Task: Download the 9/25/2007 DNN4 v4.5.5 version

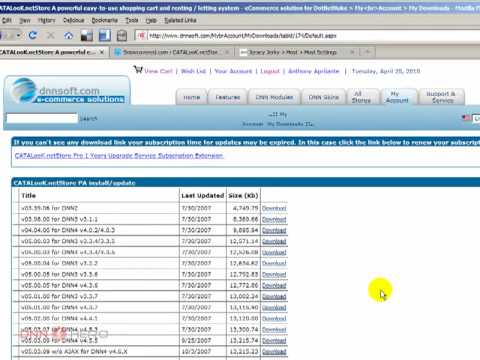Action: (x=274, y=340)
